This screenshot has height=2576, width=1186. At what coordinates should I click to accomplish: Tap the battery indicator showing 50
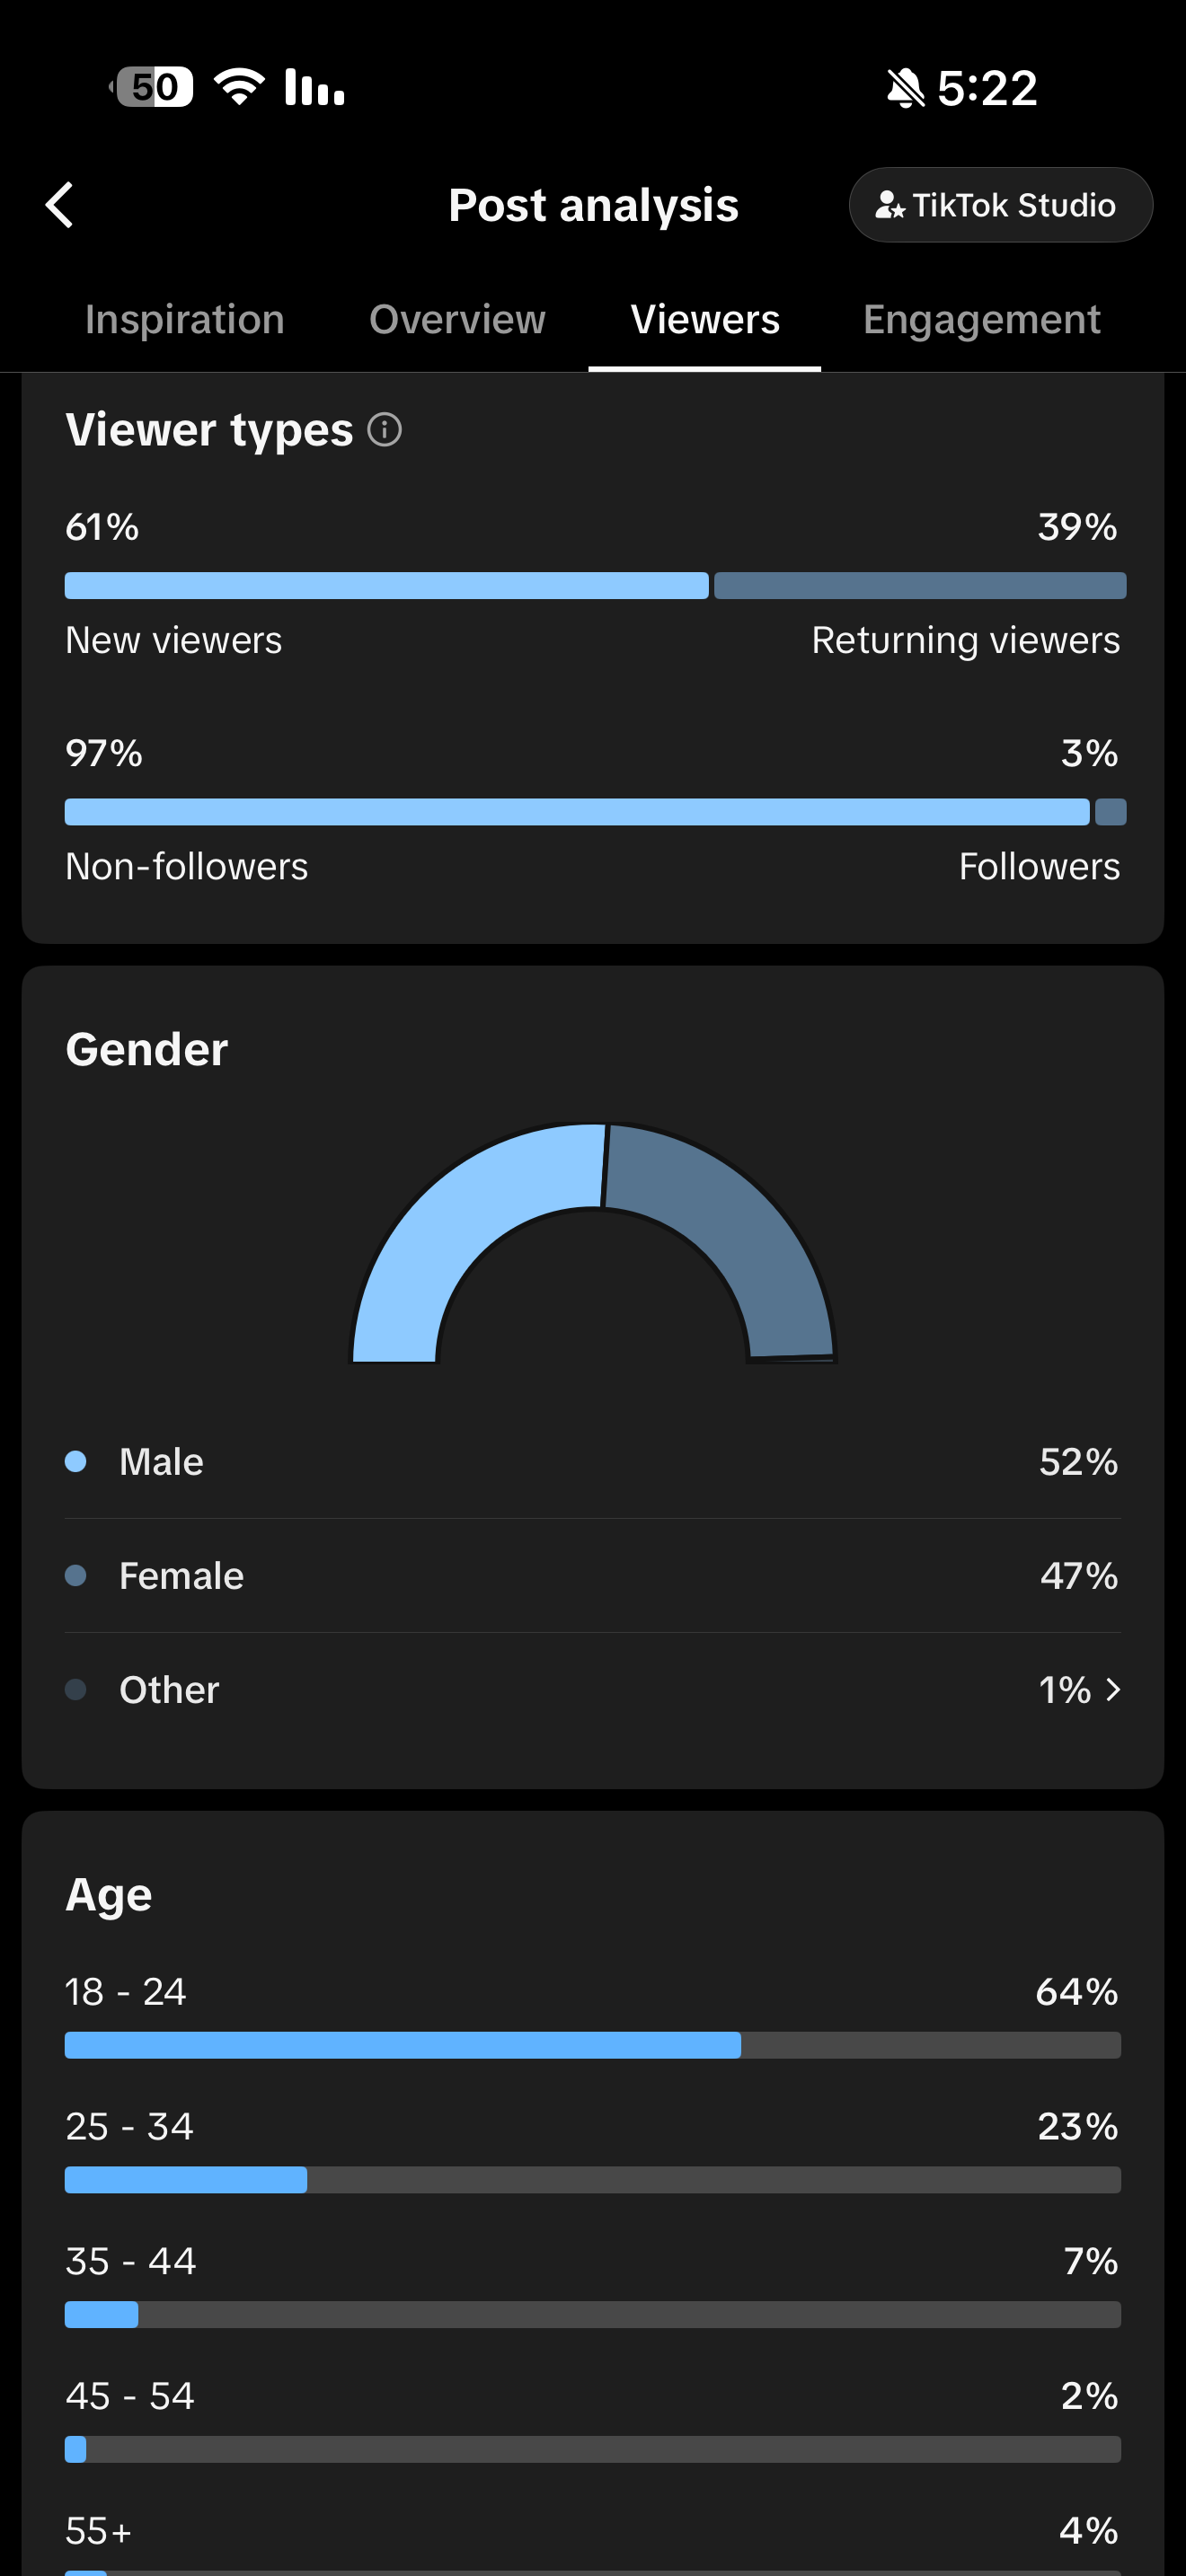pos(151,87)
